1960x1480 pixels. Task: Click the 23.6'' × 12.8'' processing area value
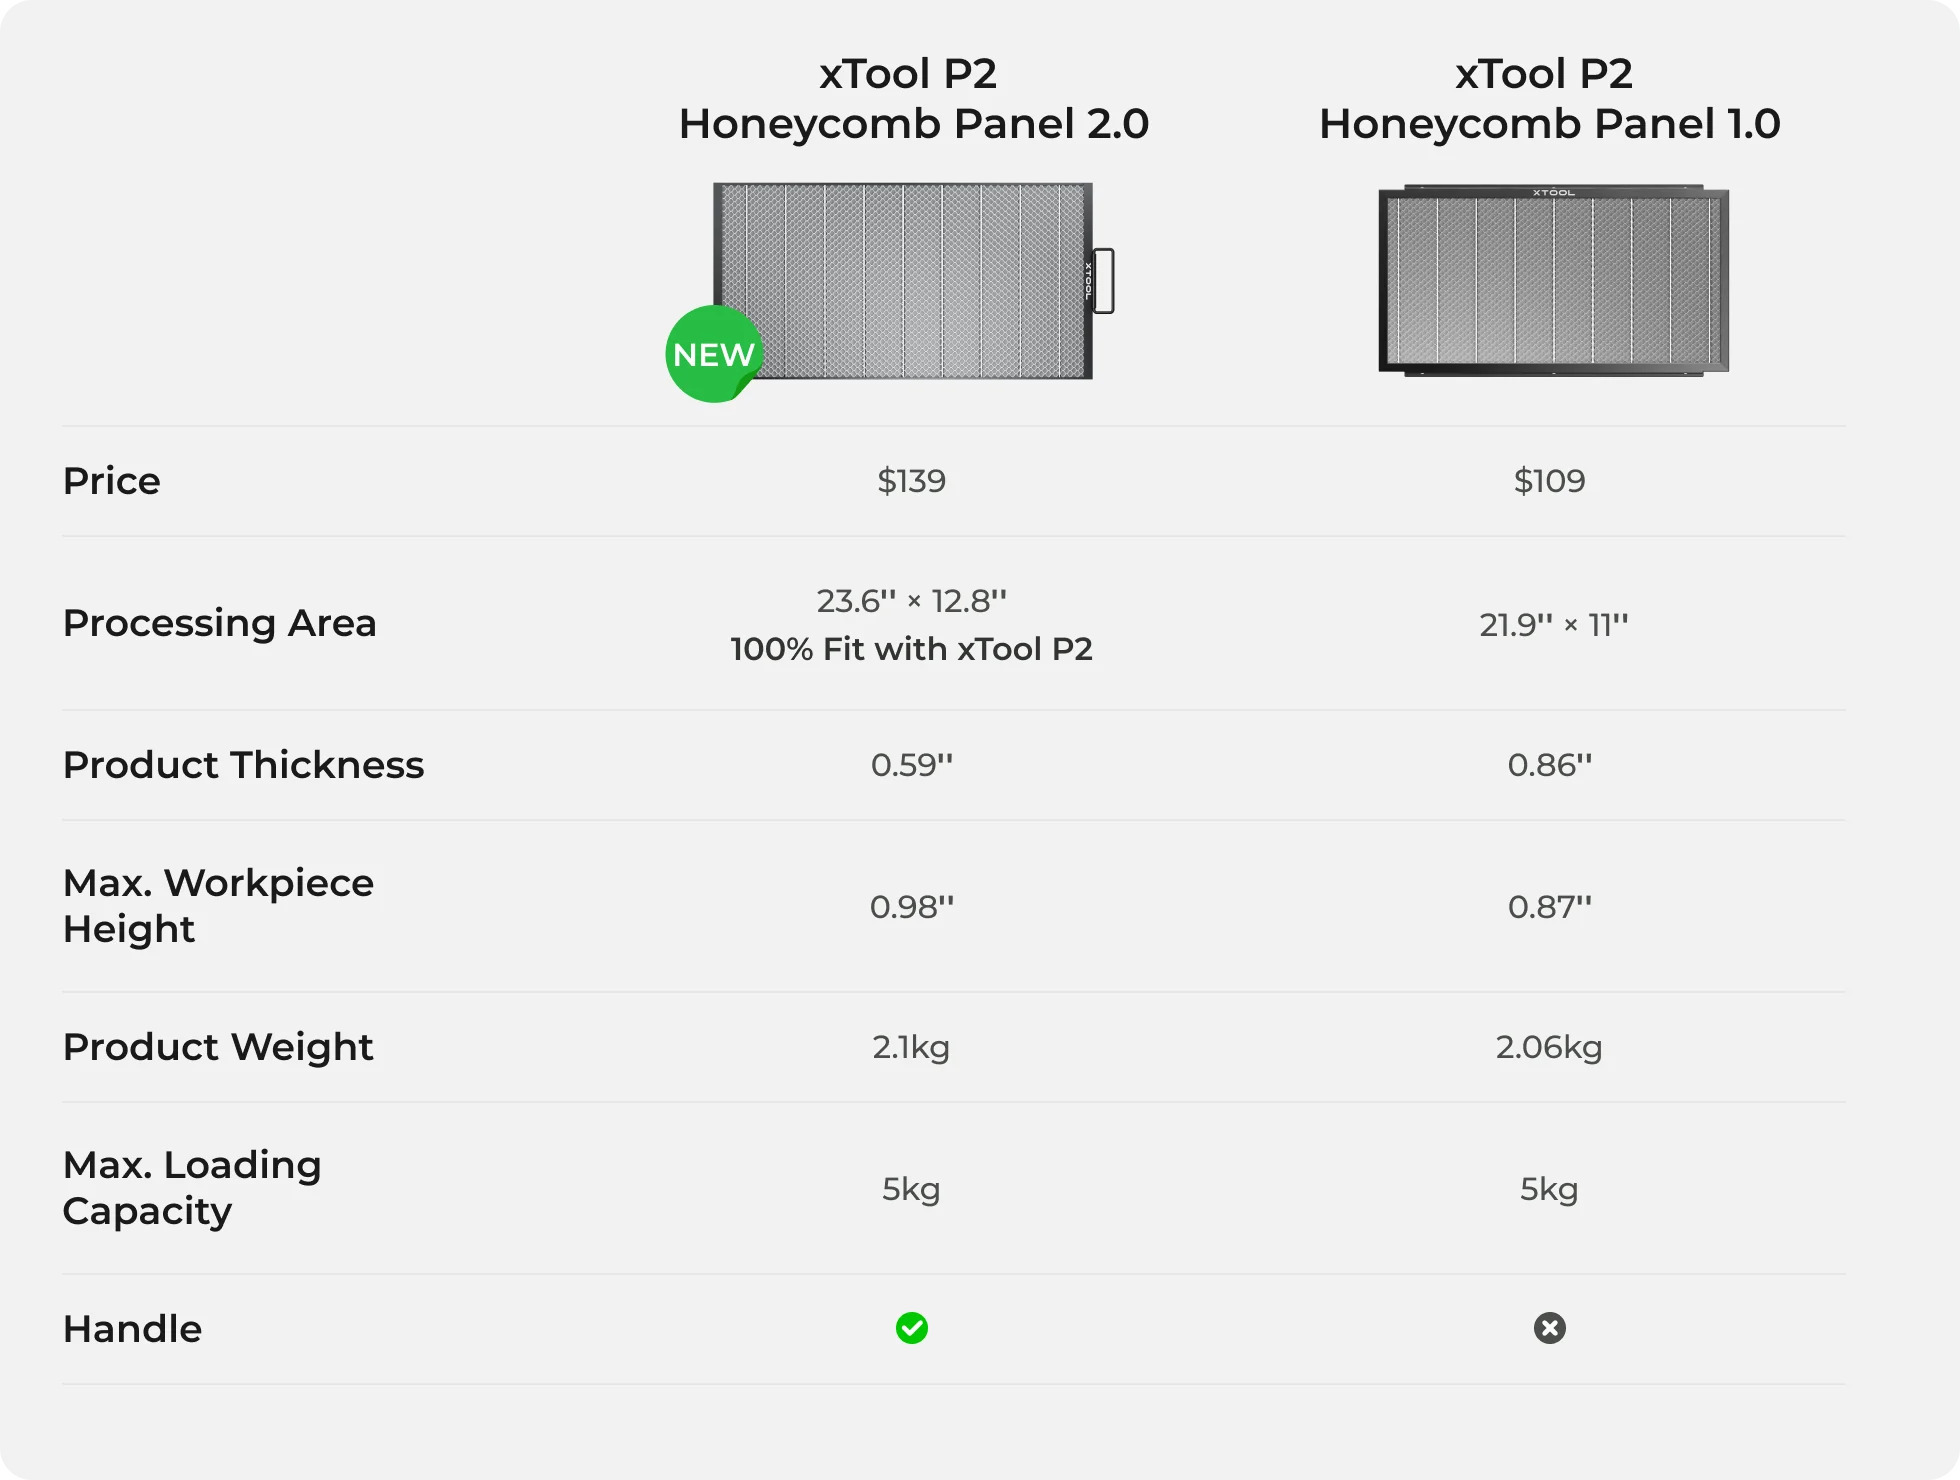tap(911, 601)
